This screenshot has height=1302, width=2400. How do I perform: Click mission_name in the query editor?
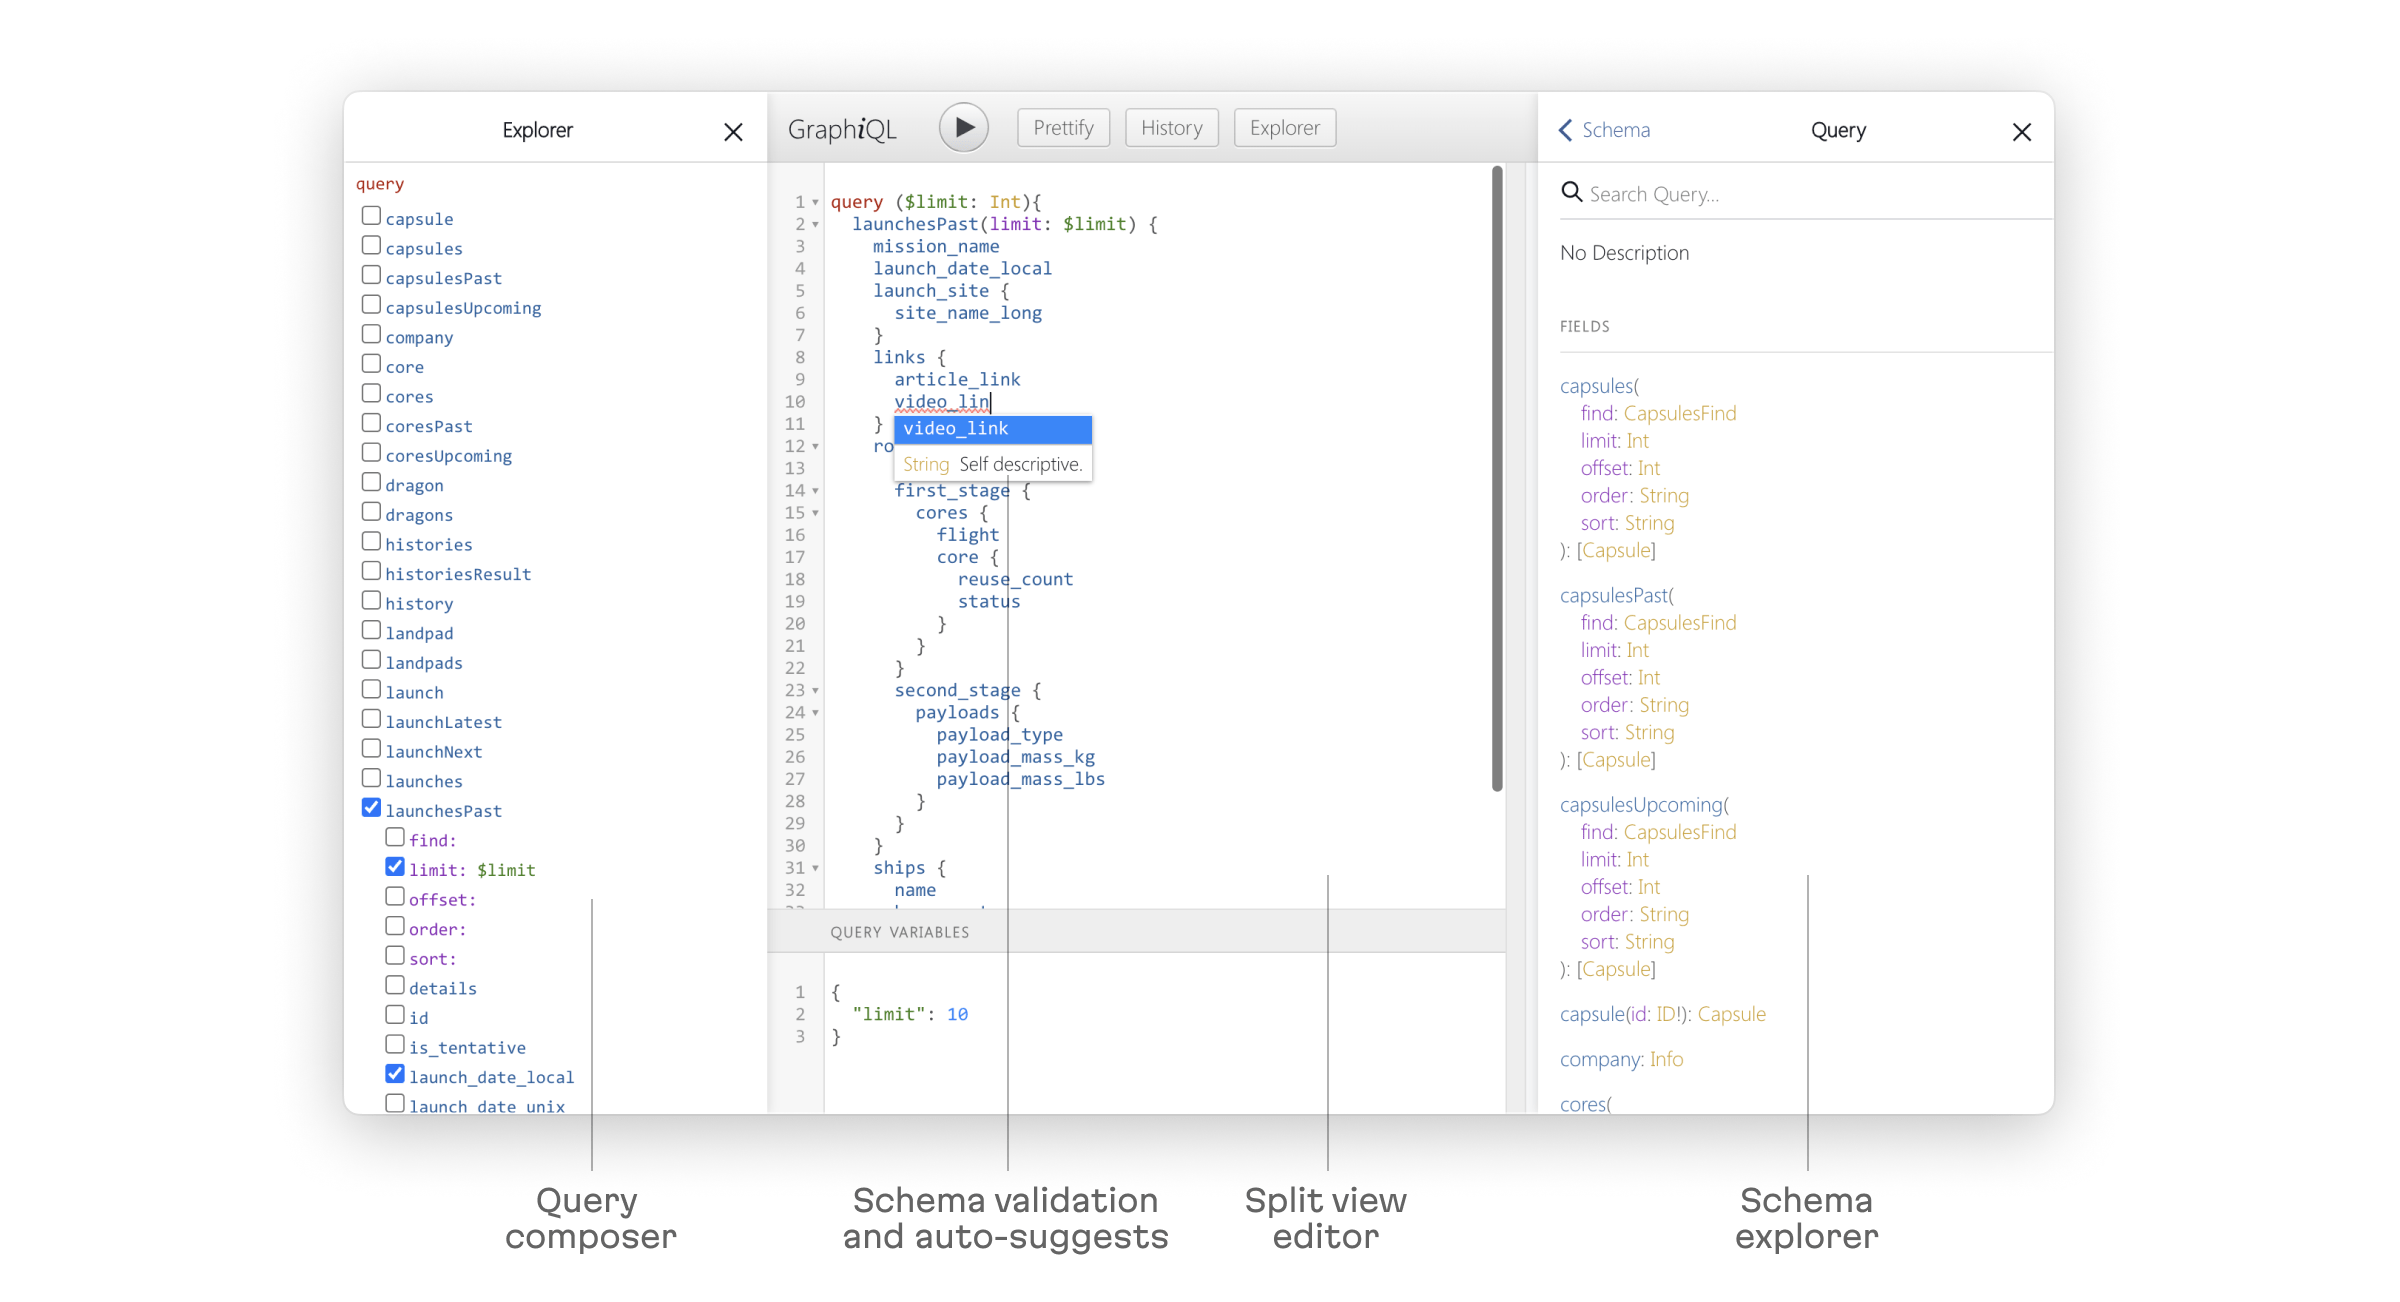click(936, 247)
